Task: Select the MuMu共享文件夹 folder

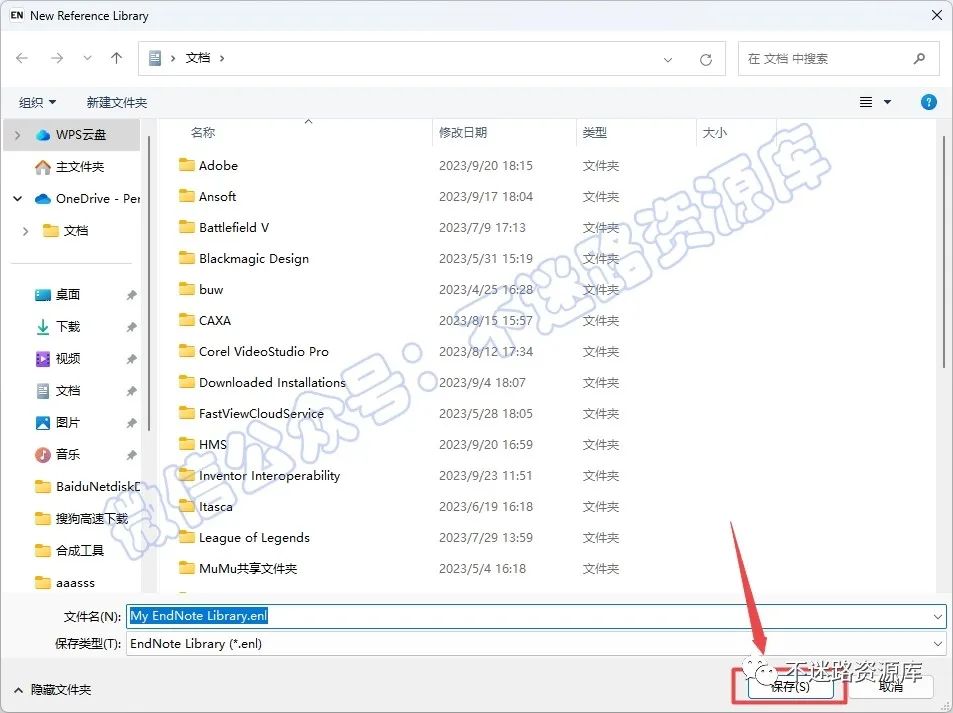Action: tap(238, 568)
